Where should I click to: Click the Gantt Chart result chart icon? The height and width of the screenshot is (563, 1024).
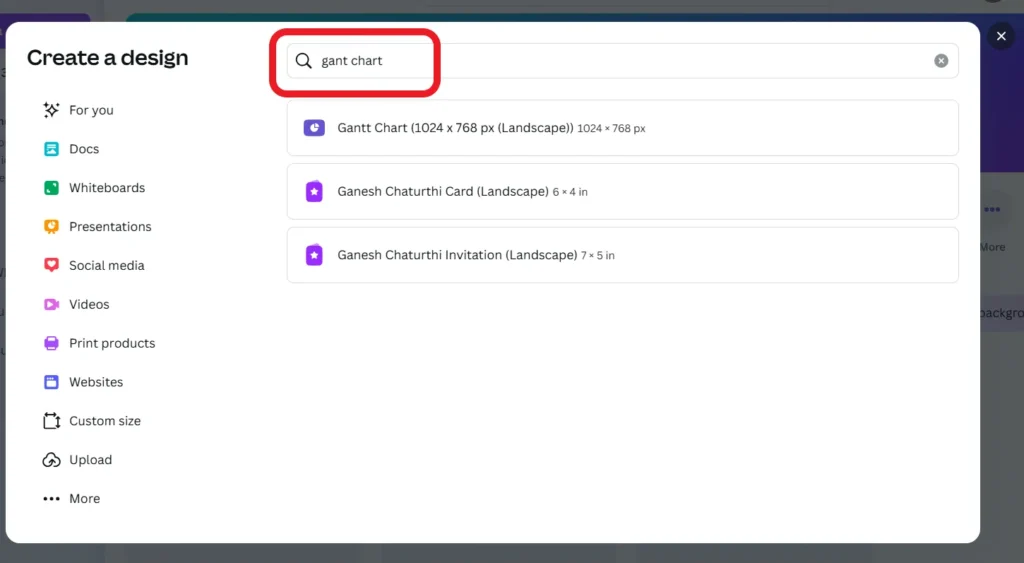tap(314, 127)
